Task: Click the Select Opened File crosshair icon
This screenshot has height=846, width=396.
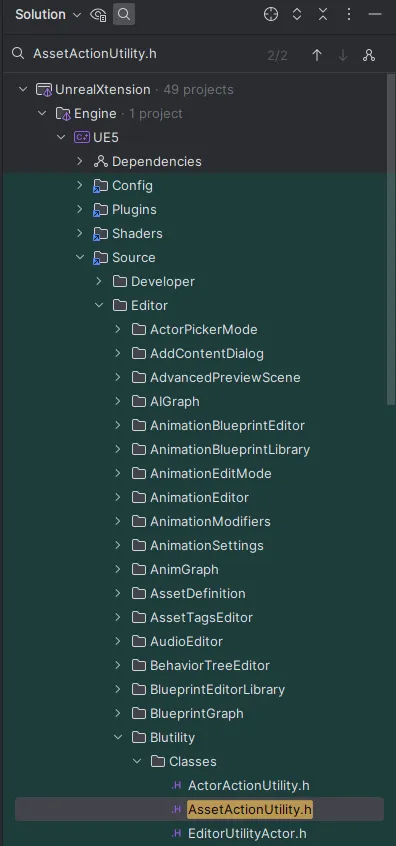Action: point(271,15)
